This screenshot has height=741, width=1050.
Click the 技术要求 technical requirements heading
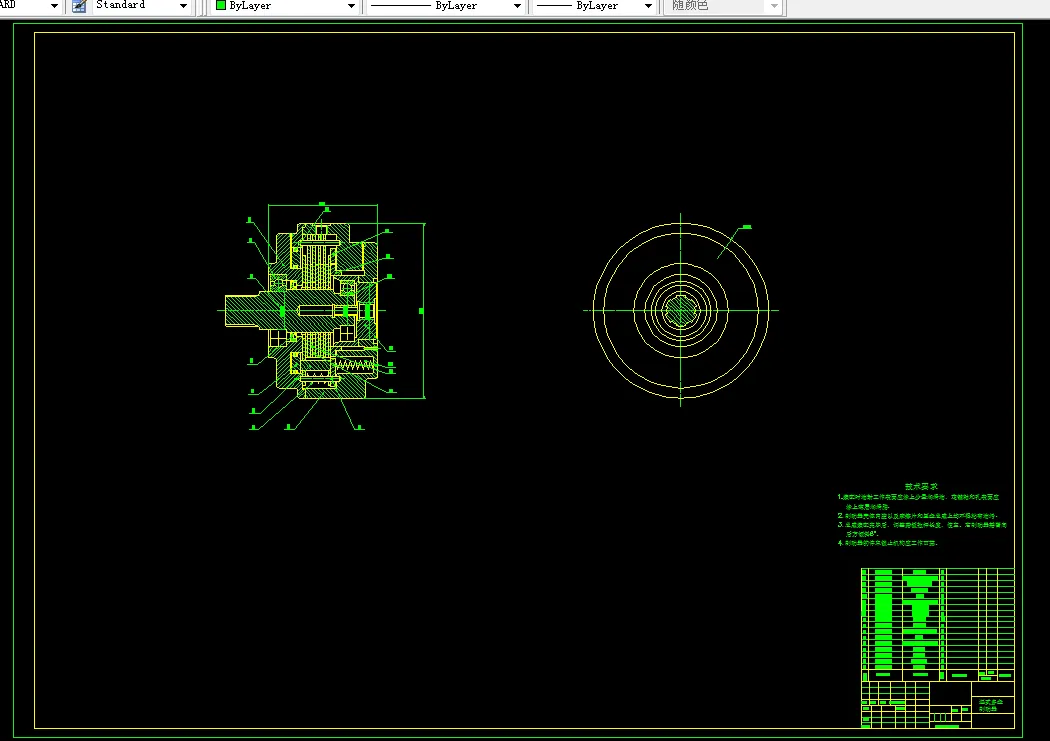921,487
